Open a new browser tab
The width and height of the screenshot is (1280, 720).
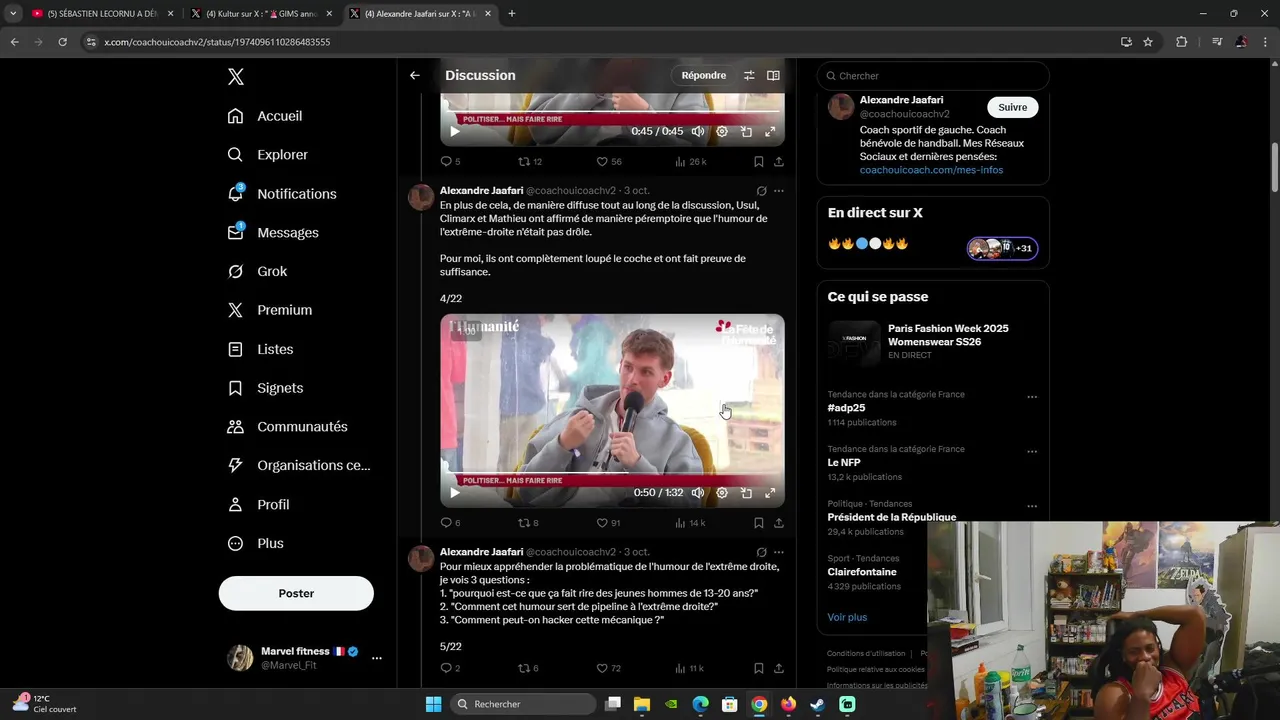pyautogui.click(x=512, y=14)
